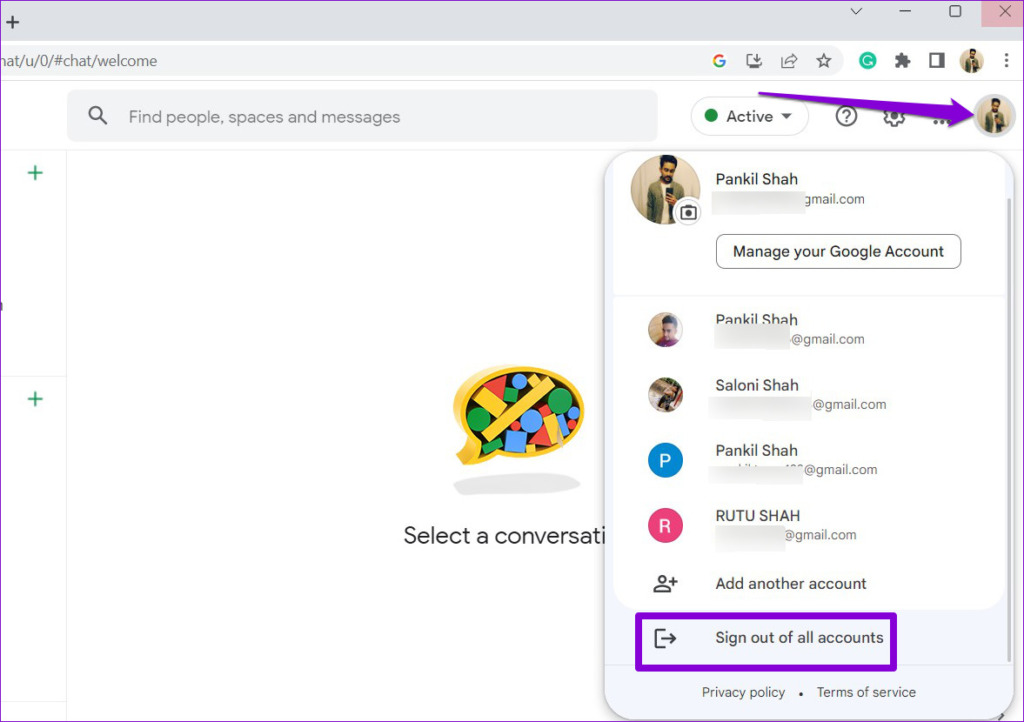Open the side panel icon in Chrome's toolbar
1024x722 pixels.
(x=936, y=61)
